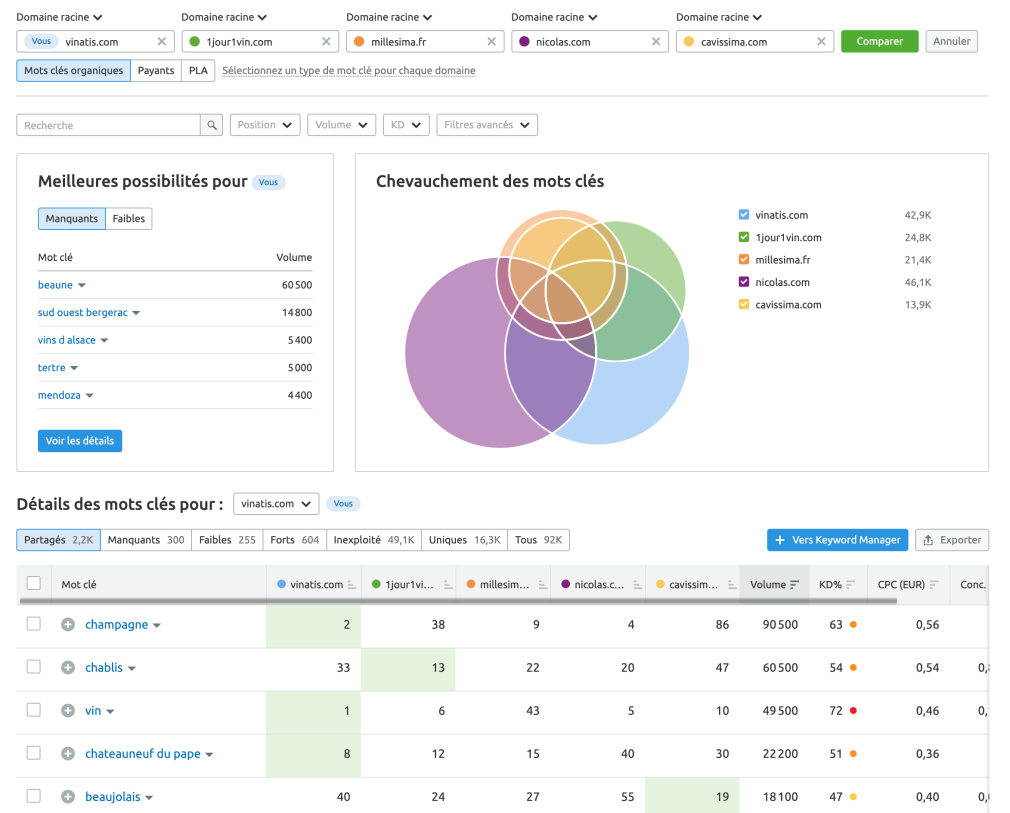Remove cavissima.com with its X icon
The height and width of the screenshot is (813, 1010).
(x=821, y=41)
